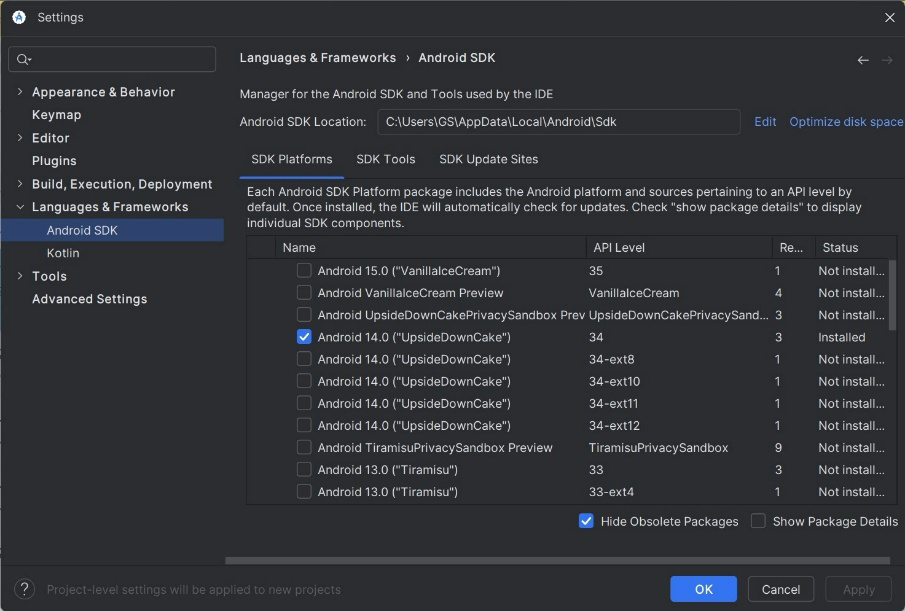
Task: Click the 'Installed' status cell
Action: [x=842, y=337]
